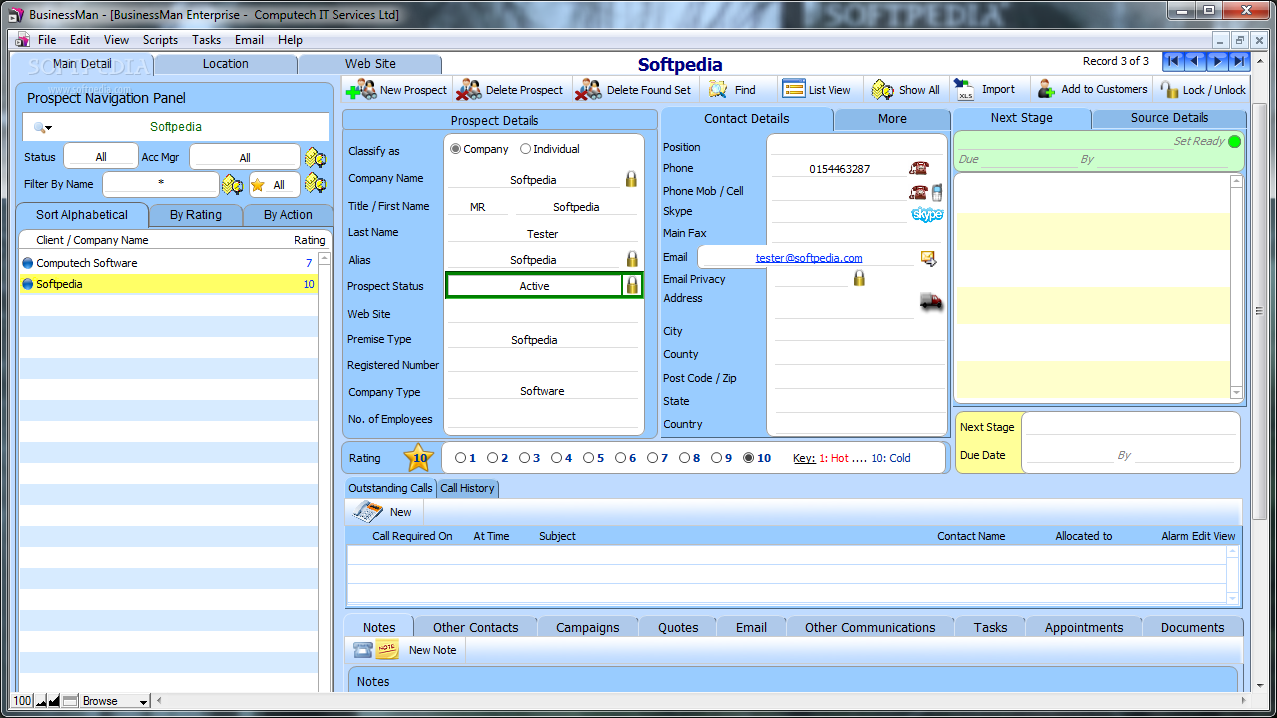Click the red telephone icon beside Phone number

point(918,168)
